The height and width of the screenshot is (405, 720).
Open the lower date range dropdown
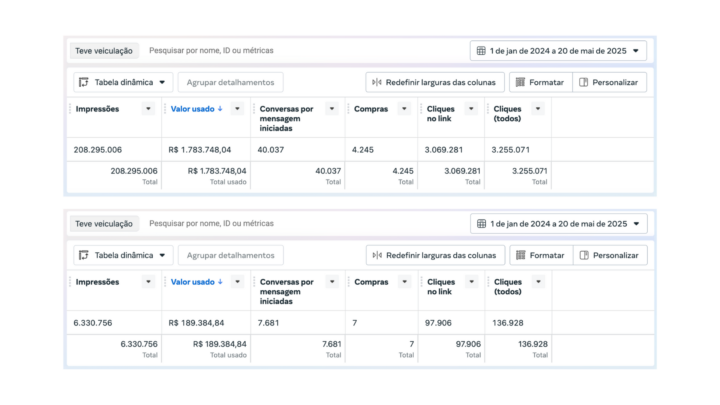click(x=559, y=223)
